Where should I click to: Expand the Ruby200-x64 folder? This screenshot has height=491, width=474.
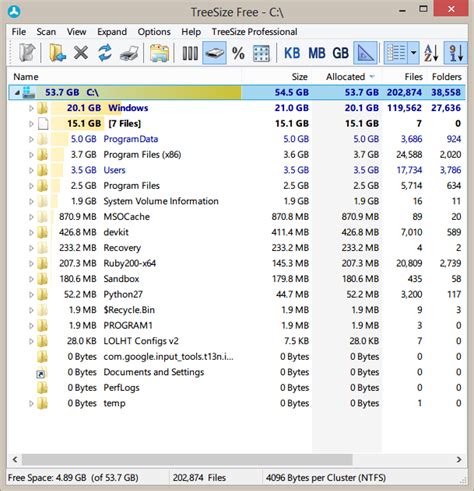coord(31,264)
